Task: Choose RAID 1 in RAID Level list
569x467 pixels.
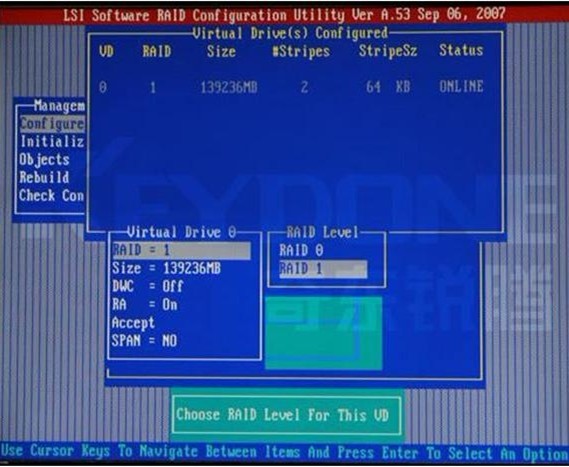Action: point(323,269)
